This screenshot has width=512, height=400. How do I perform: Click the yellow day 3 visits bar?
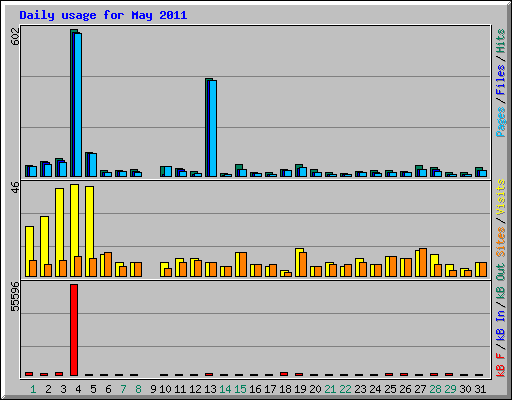59,232
